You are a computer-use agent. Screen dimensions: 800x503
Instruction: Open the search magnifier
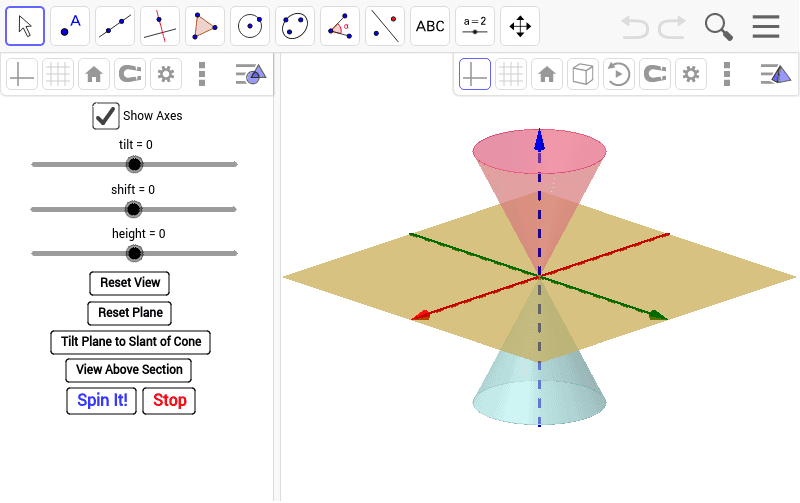[x=718, y=27]
